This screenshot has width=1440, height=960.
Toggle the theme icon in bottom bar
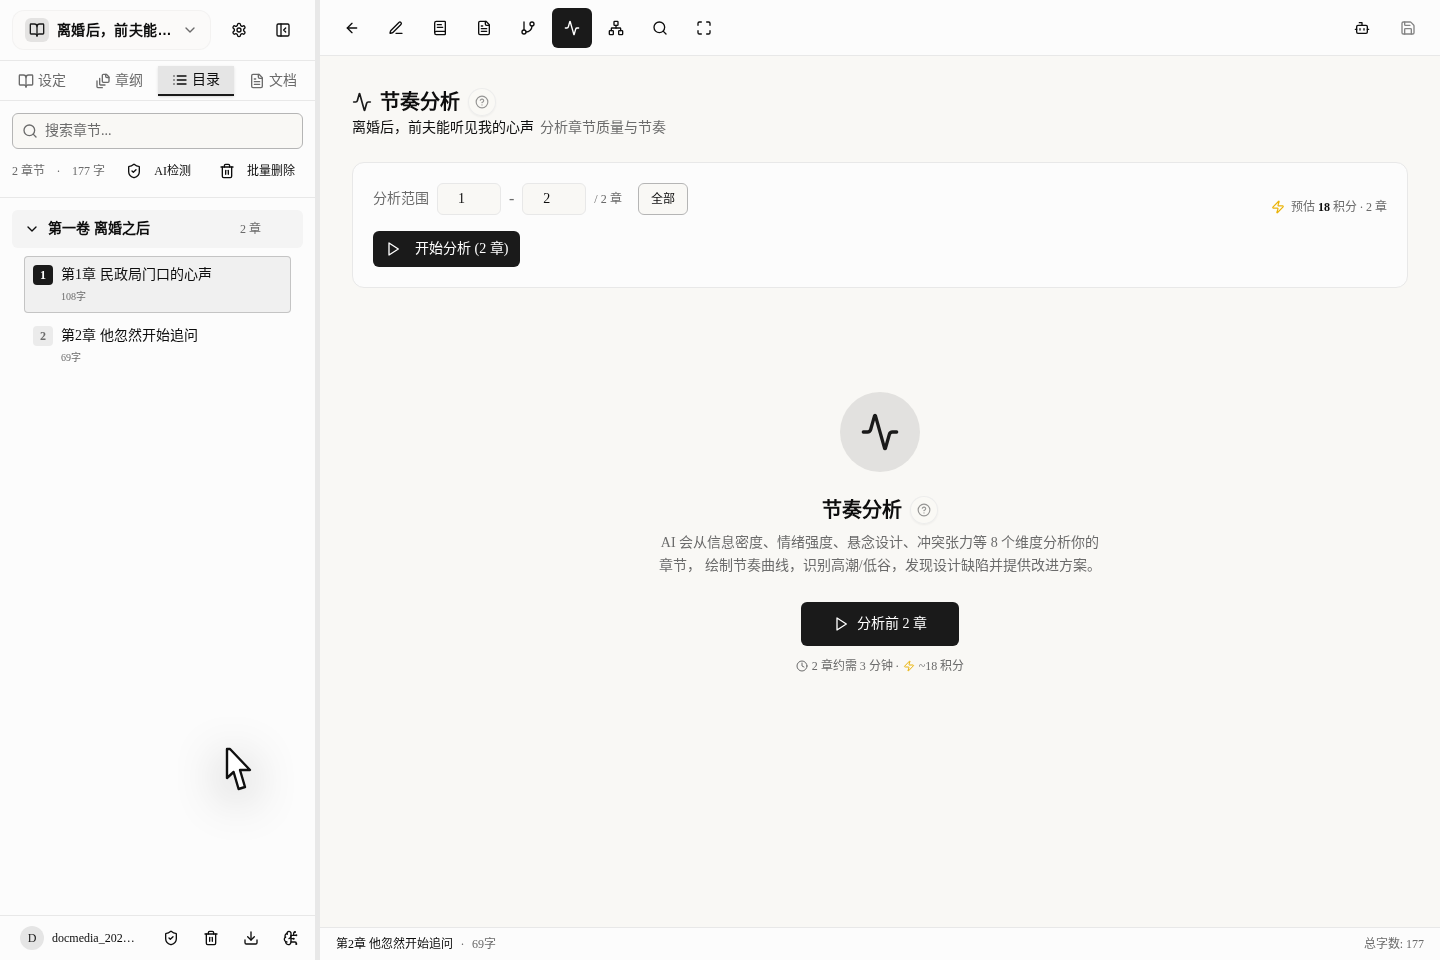(x=291, y=938)
